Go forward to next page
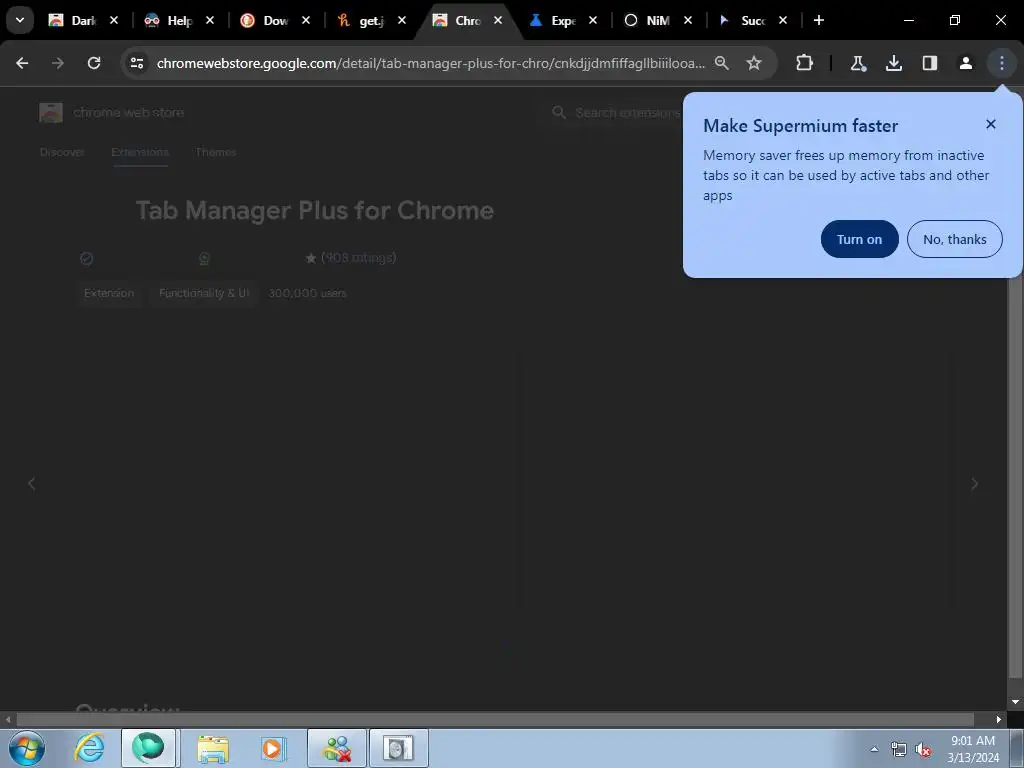This screenshot has width=1024, height=768. pyautogui.click(x=58, y=63)
